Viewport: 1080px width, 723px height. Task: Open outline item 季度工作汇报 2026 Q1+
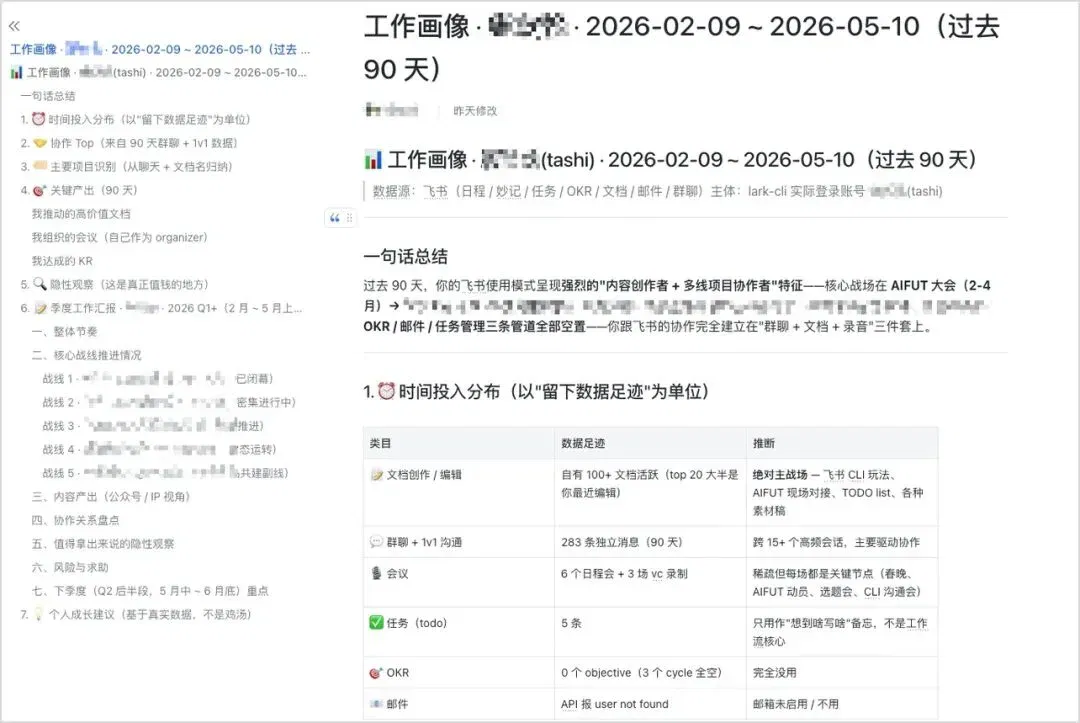pyautogui.click(x=161, y=308)
